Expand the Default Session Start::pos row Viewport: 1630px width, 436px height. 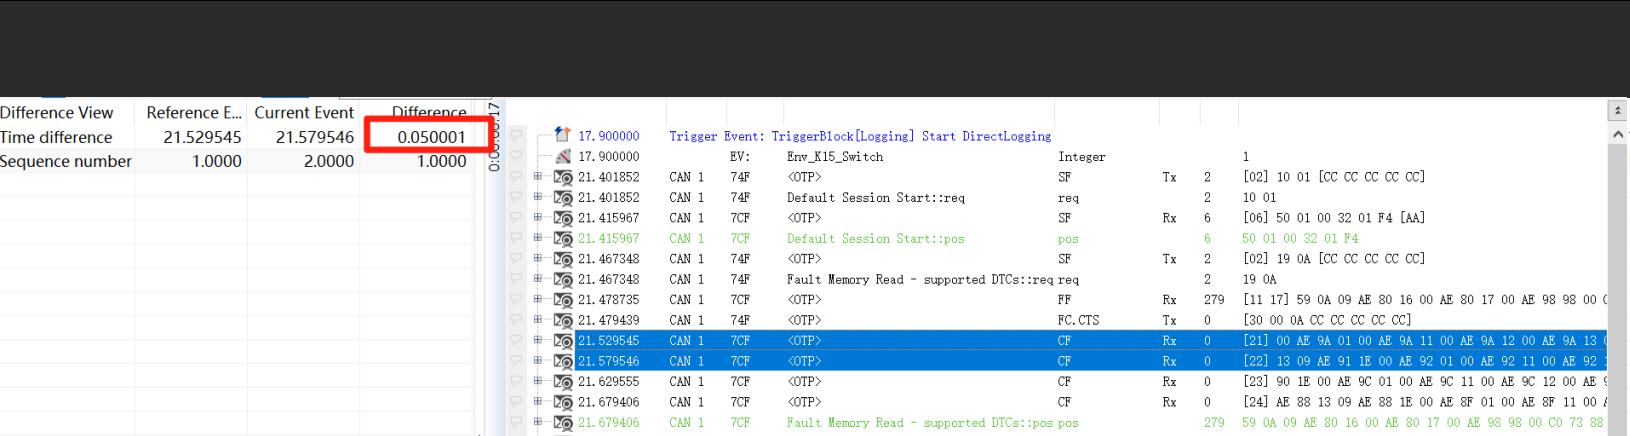click(x=538, y=238)
